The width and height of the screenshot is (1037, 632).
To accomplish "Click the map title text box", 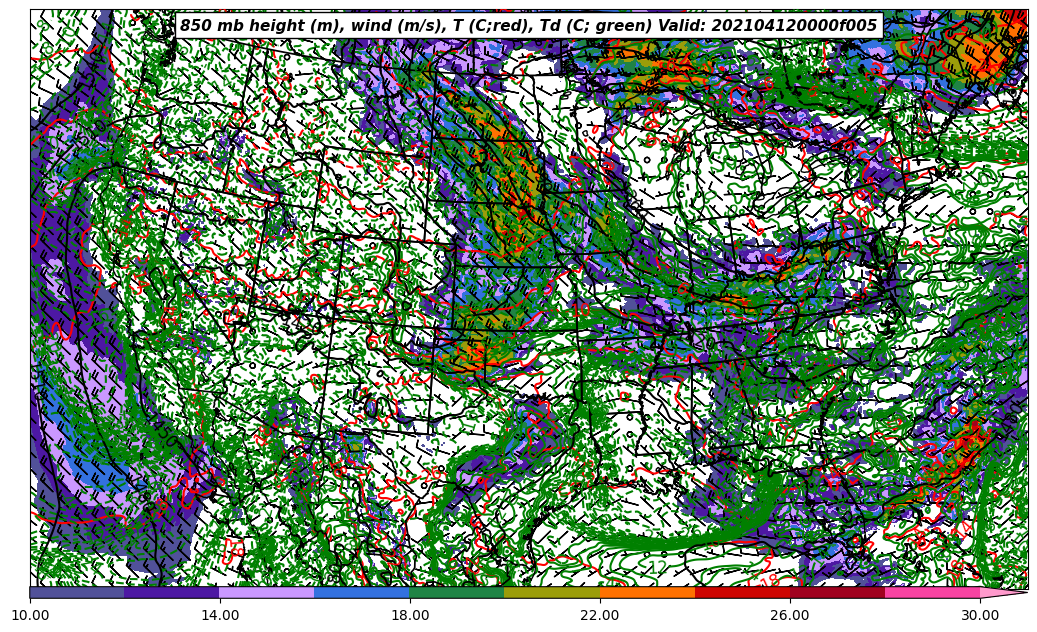I will coord(529,26).
